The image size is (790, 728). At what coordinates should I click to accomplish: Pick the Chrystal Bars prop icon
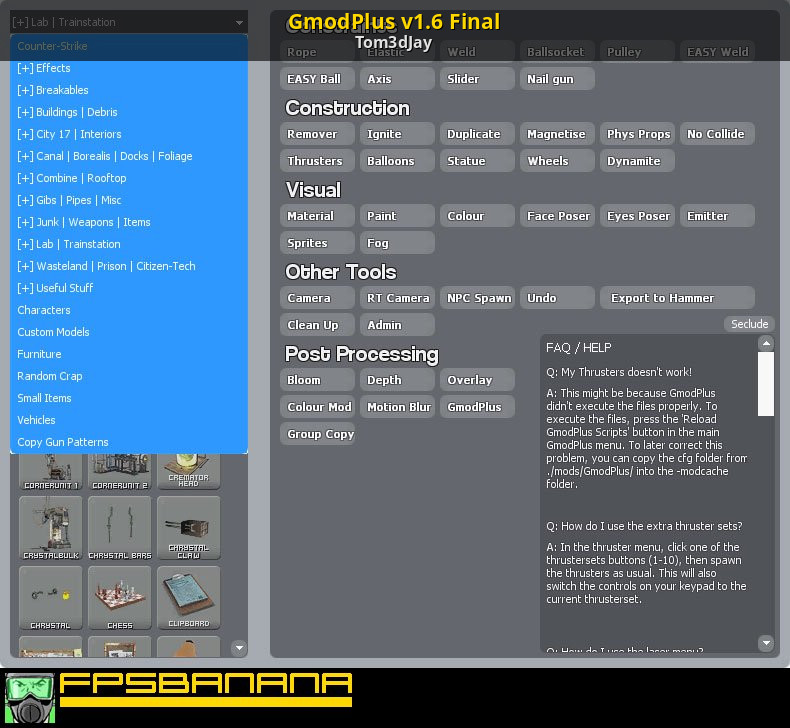(x=120, y=528)
